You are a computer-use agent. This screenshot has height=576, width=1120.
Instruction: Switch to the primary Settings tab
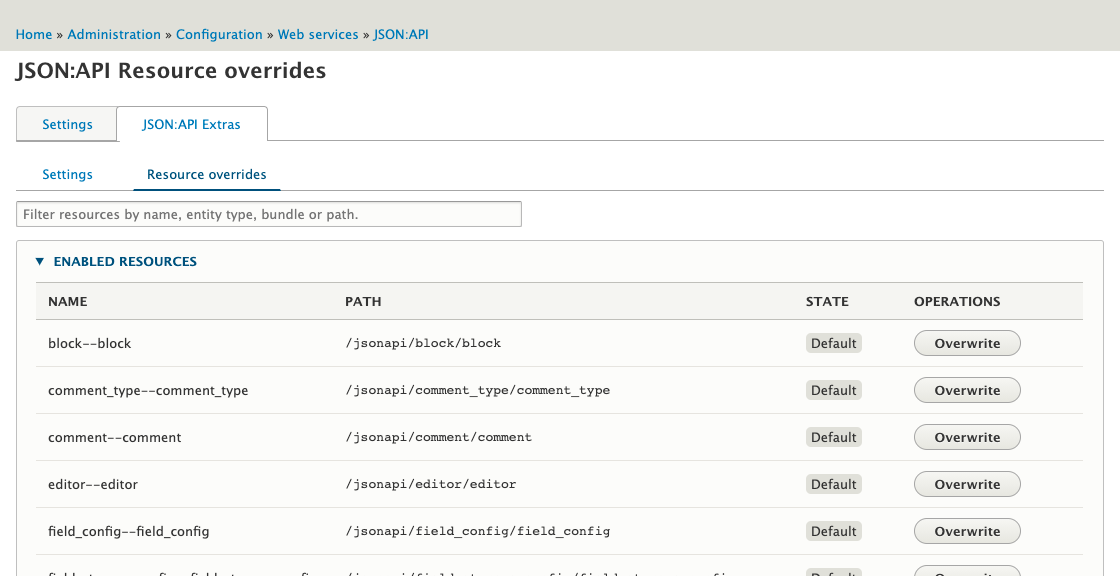pos(67,124)
